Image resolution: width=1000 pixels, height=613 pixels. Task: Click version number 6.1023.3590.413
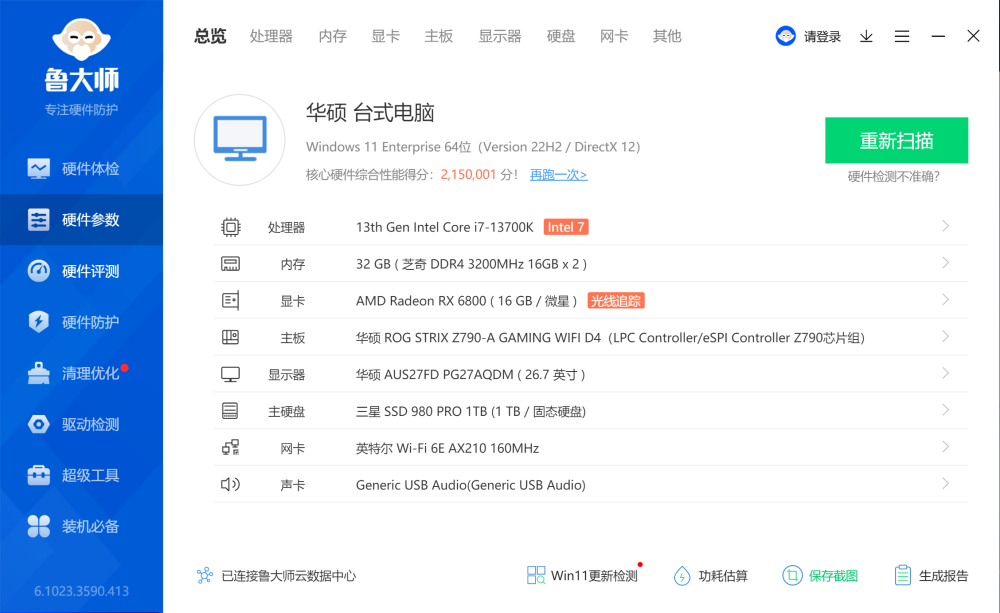pos(82,591)
